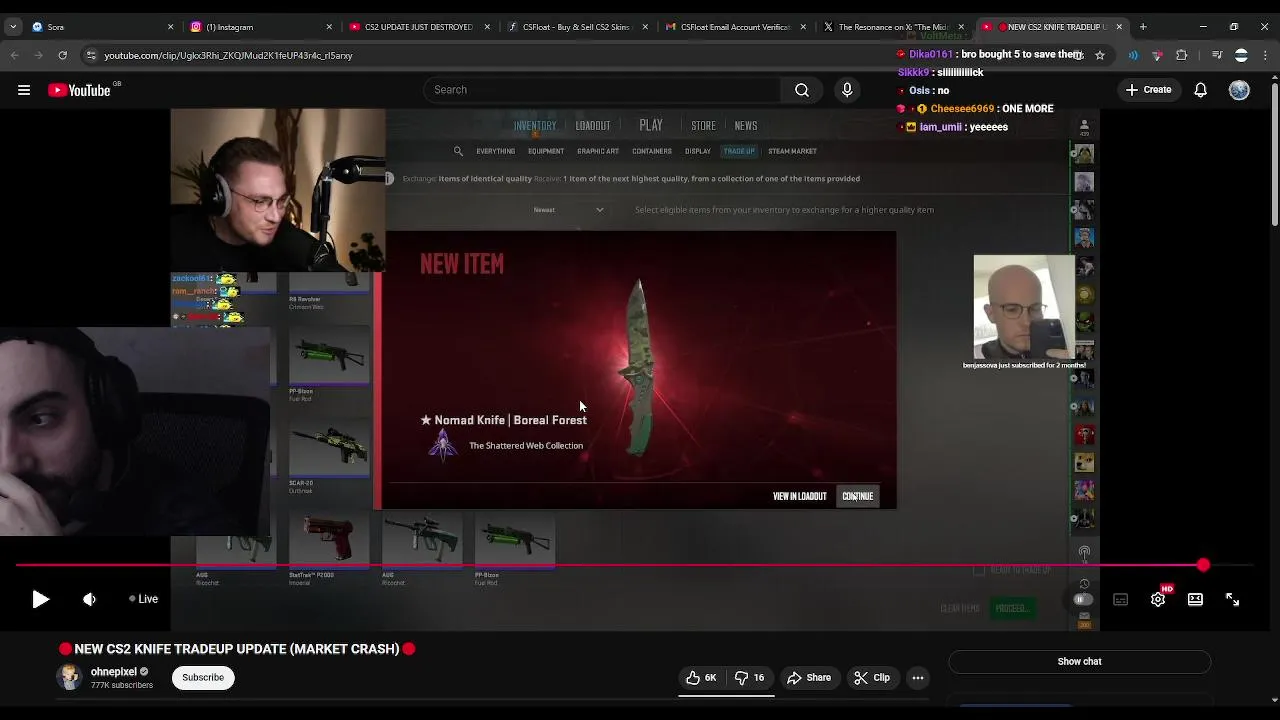Switch to CS2 UPDATE JUST DESTROYED tab
The image size is (1280, 720).
click(419, 27)
